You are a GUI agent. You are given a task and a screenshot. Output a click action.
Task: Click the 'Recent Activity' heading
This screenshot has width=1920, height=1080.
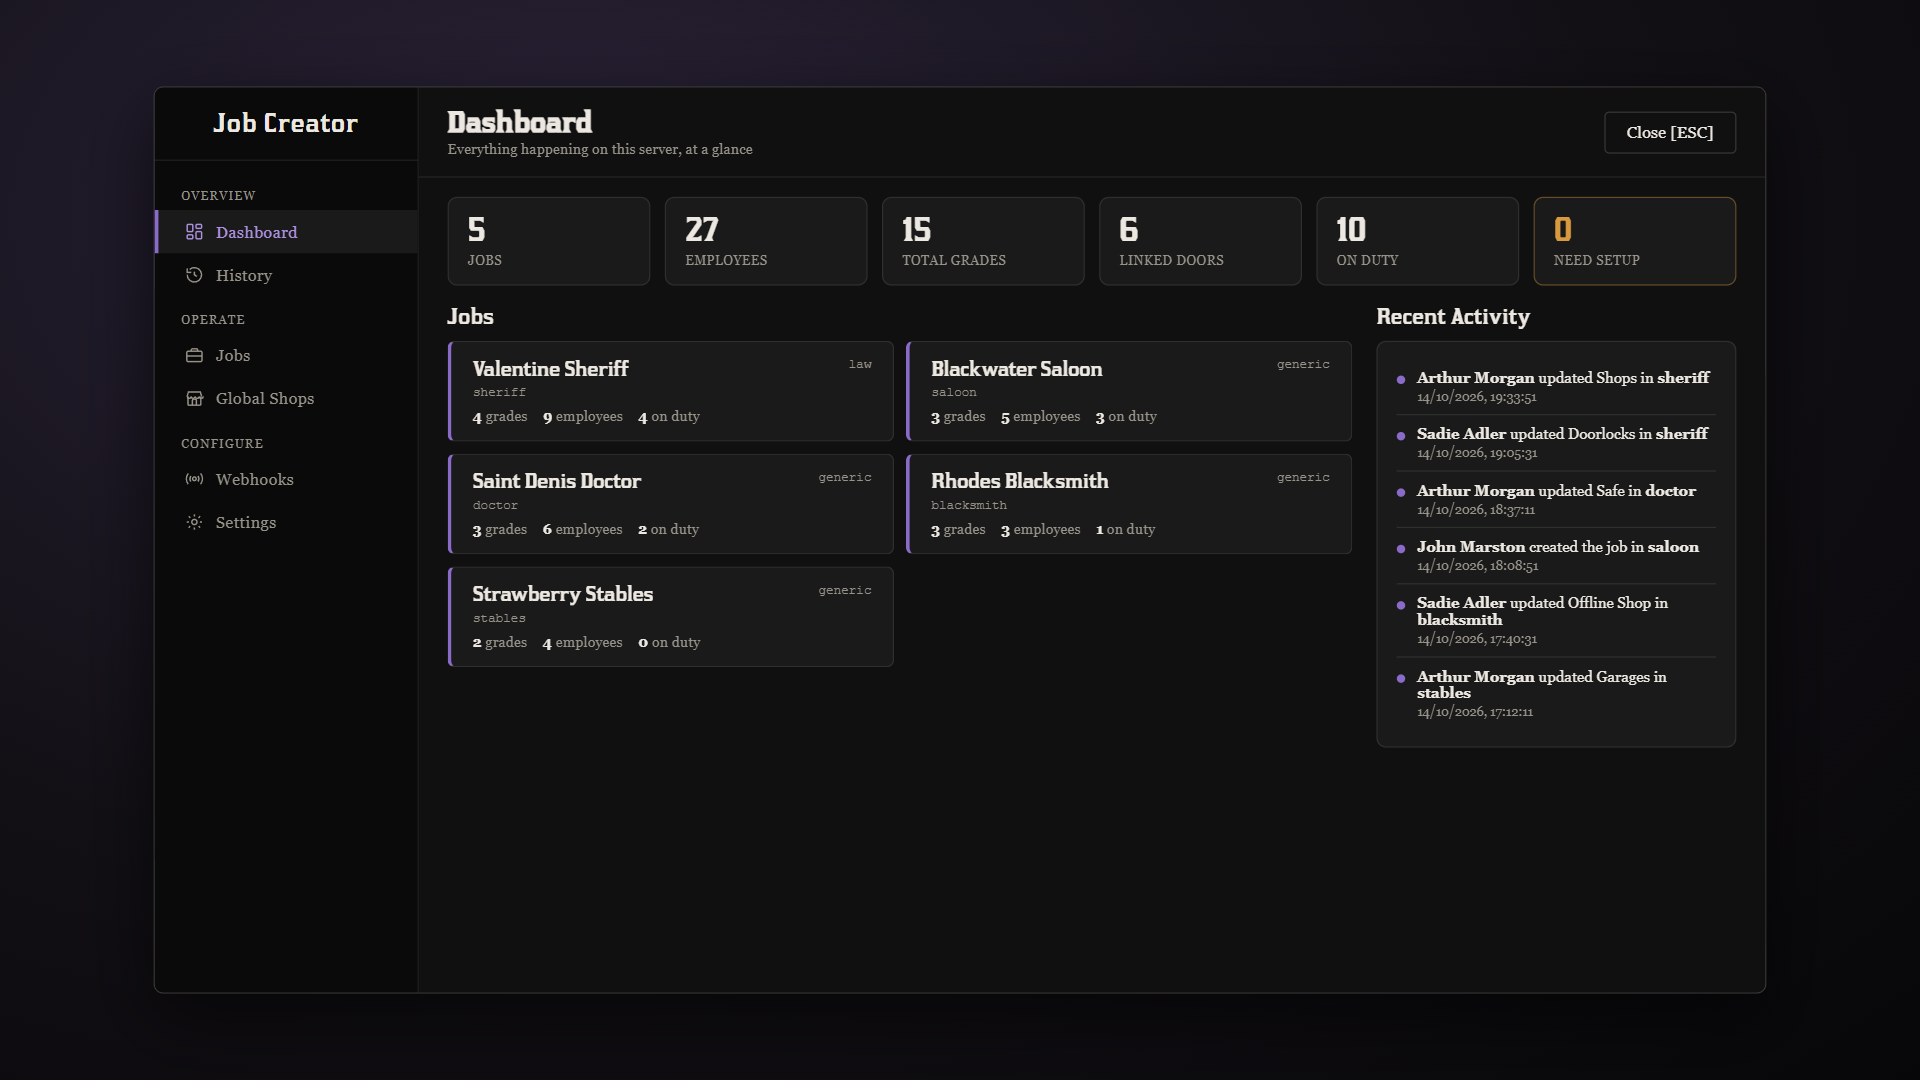(x=1453, y=317)
